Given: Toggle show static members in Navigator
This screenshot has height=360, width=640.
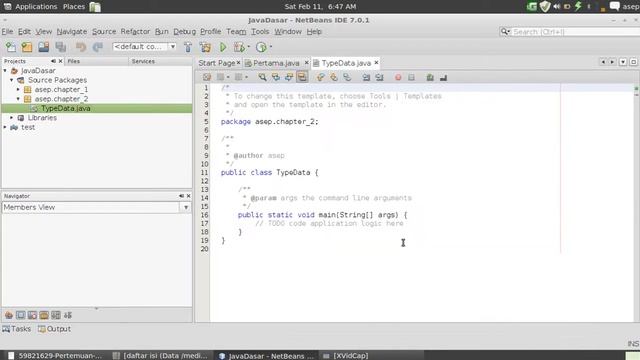Looking at the screenshot, I should 32,315.
